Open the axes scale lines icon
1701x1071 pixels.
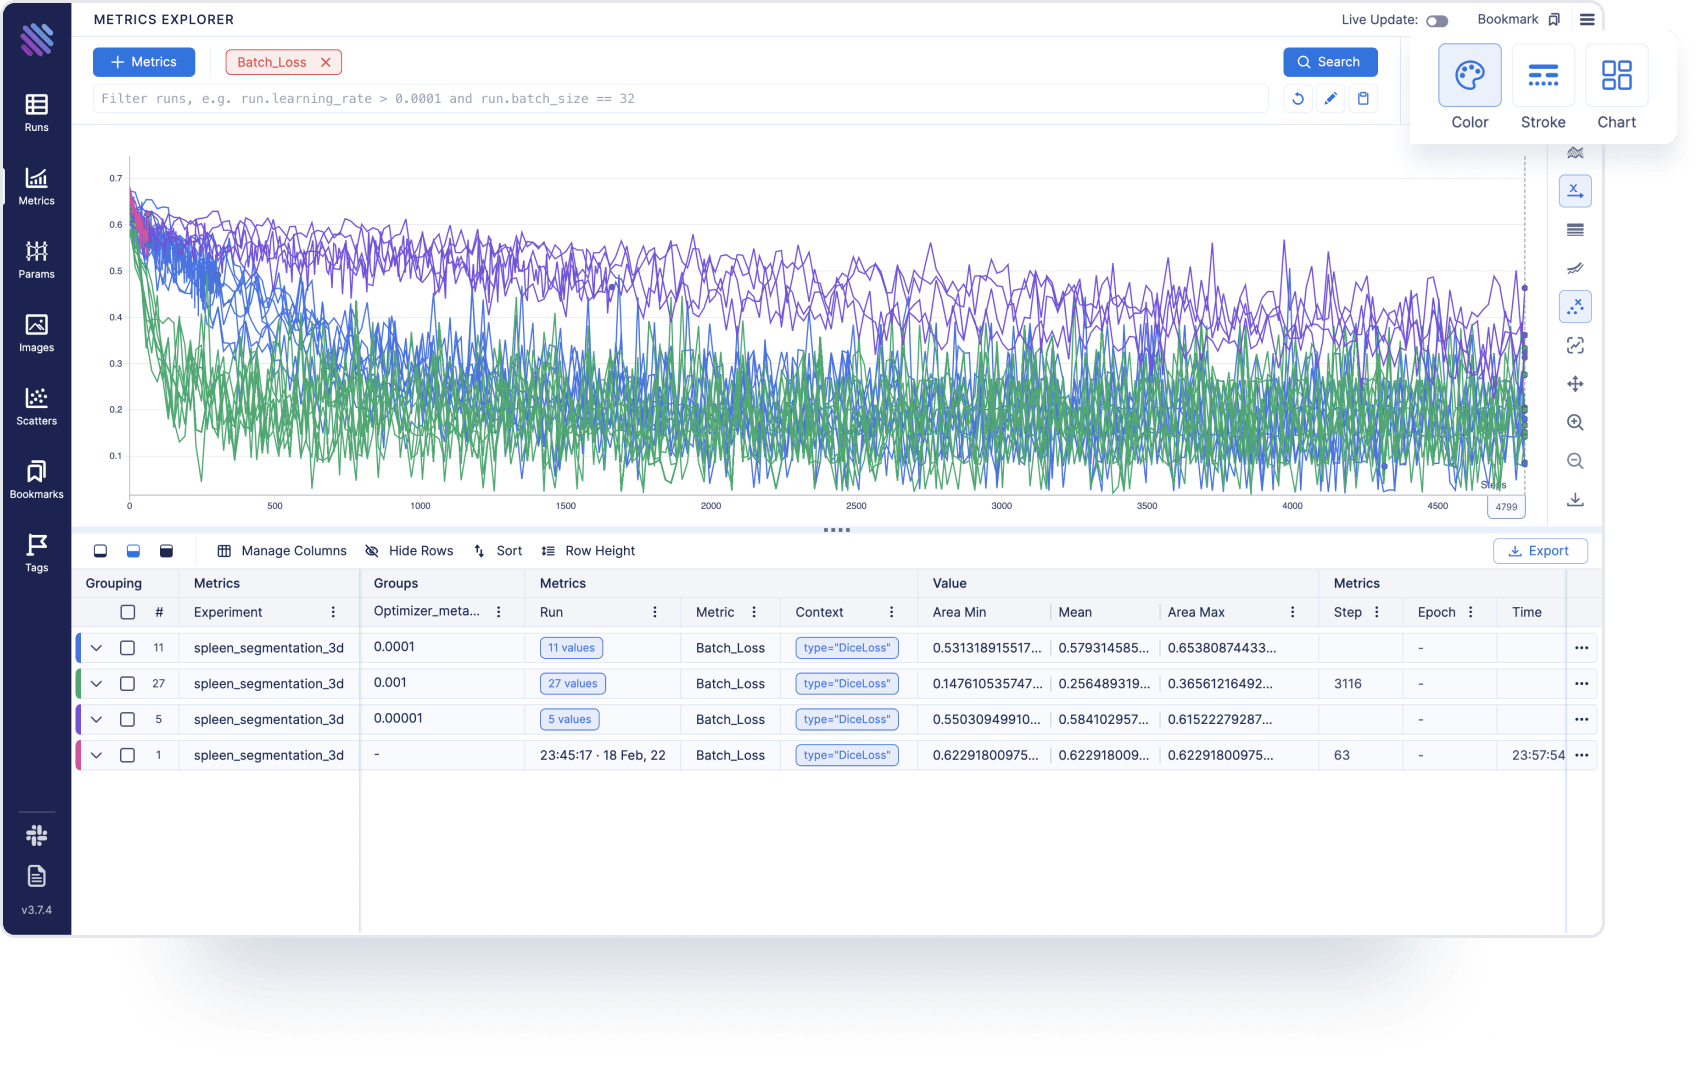click(1575, 230)
